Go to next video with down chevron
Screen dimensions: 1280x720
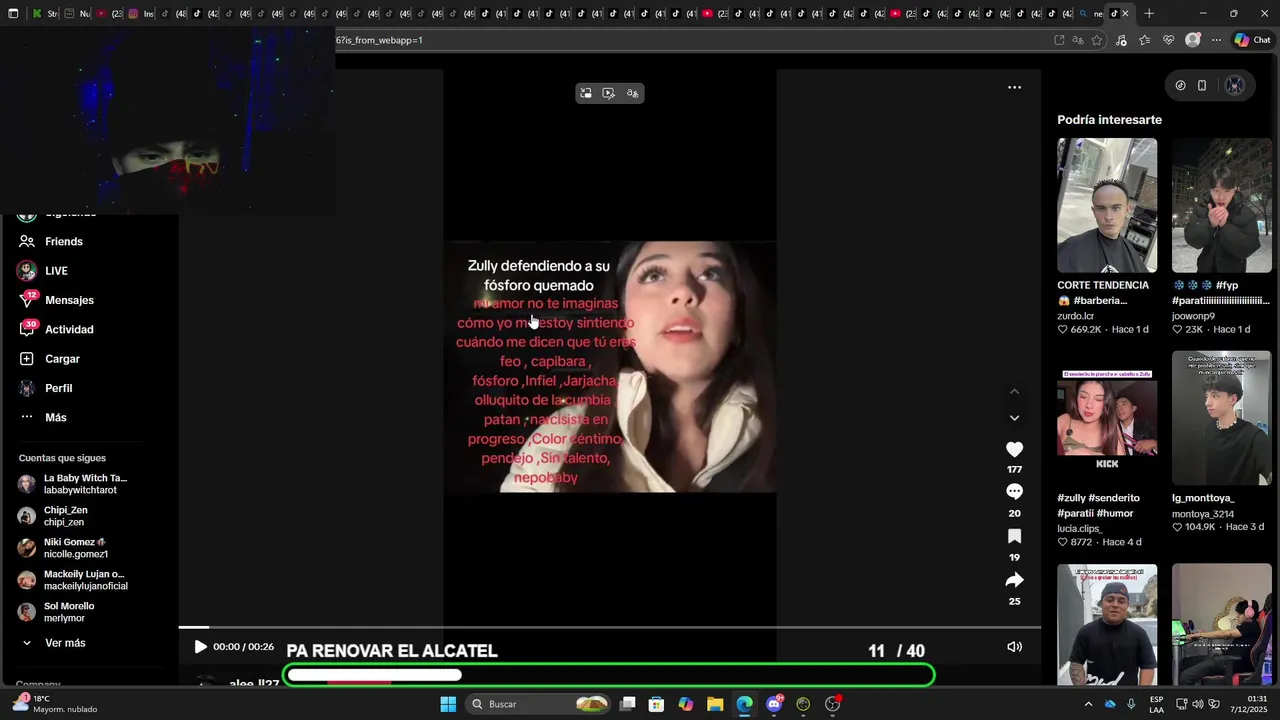click(x=1014, y=418)
